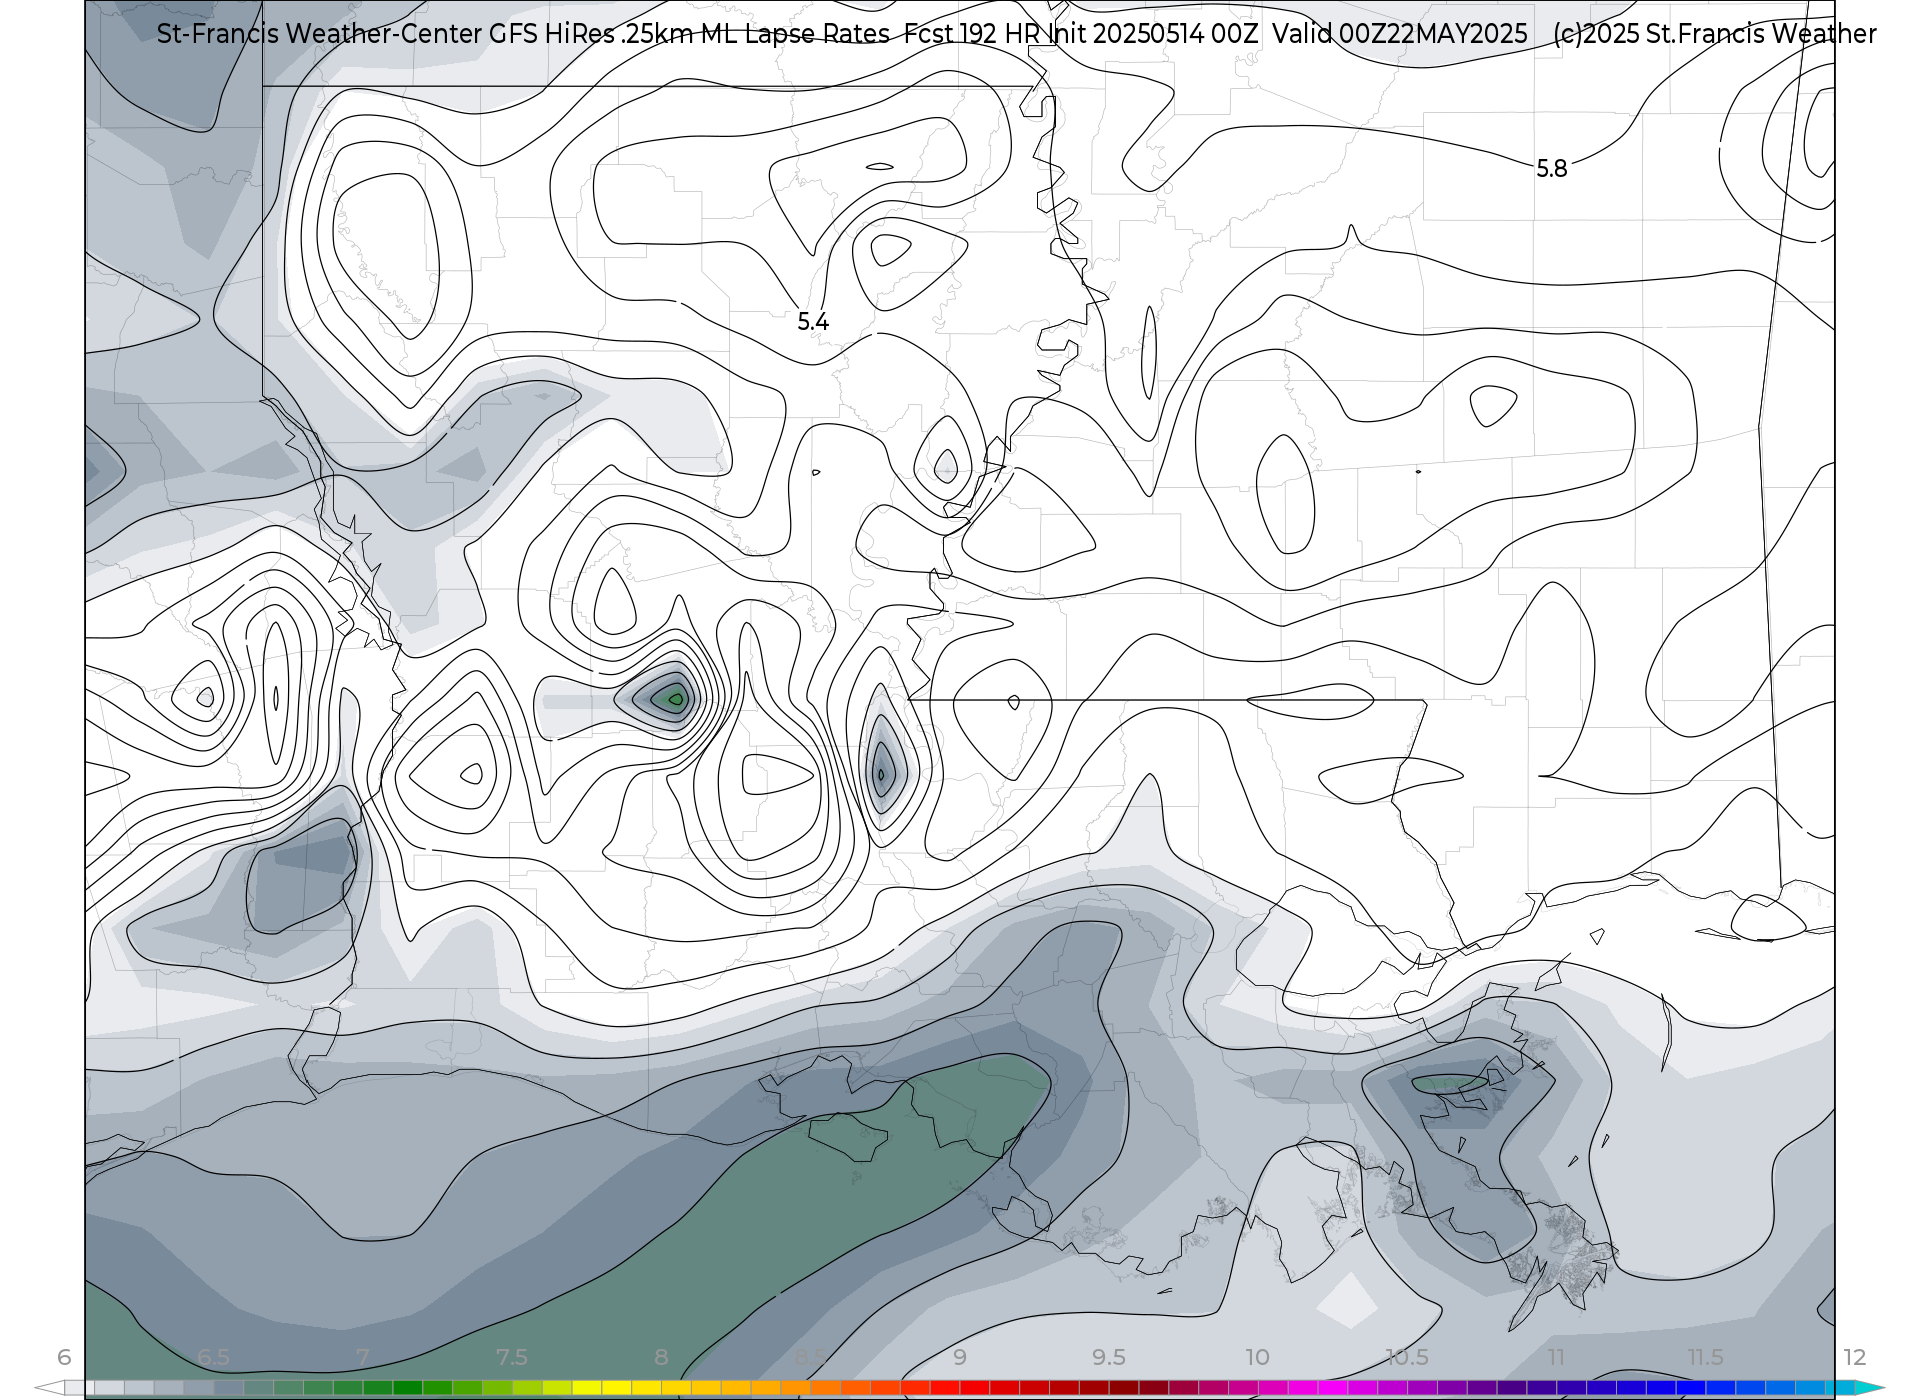This screenshot has width=1920, height=1400.
Task: Click the 5.8 contour label
Action: [x=1552, y=169]
